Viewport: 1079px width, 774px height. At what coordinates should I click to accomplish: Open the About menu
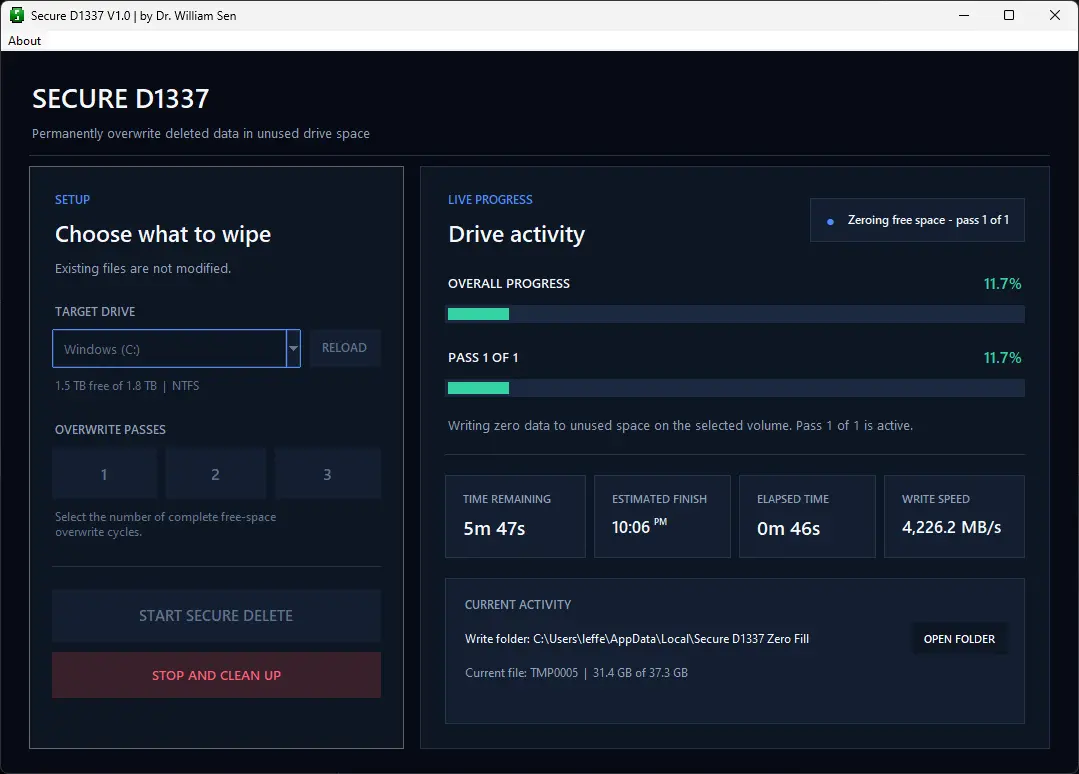24,41
